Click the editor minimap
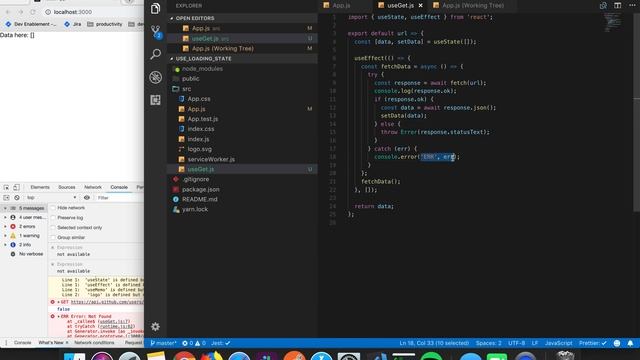The height and width of the screenshot is (360, 640). pyautogui.click(x=612, y=22)
